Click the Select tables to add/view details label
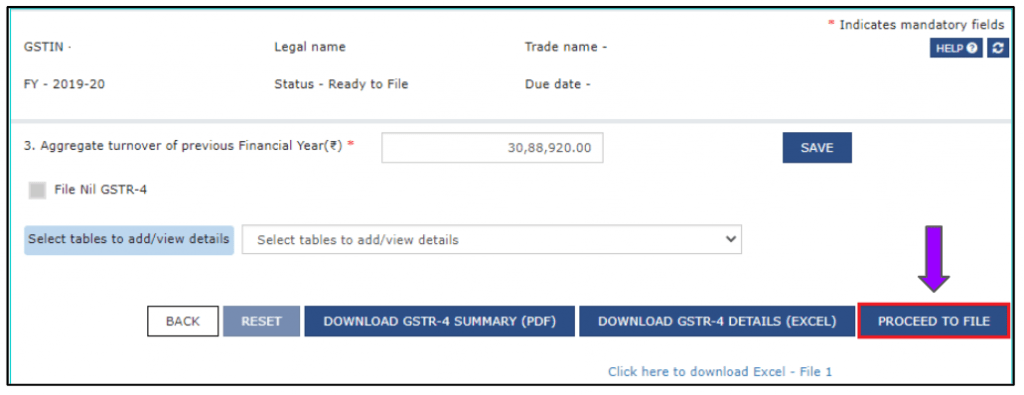The image size is (1024, 395). tap(129, 239)
